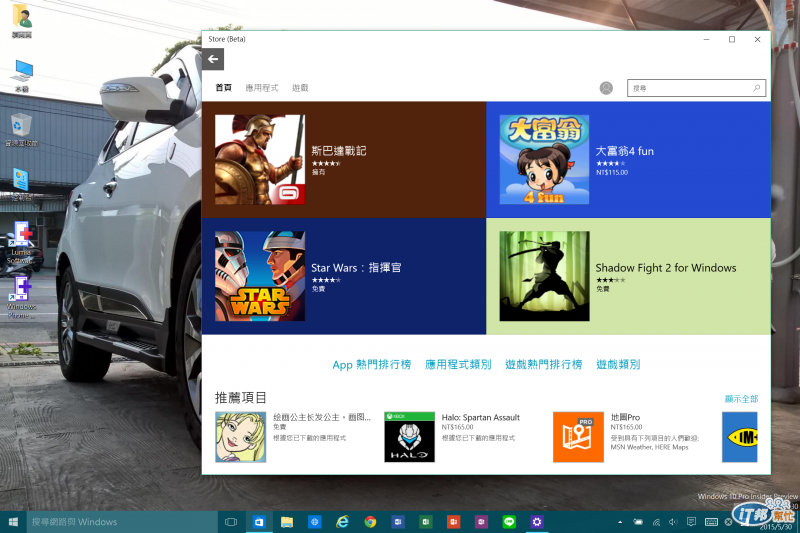Screen dimensions: 800x533
Task: Select Windows Phone shortcut on desktop
Action: click(x=21, y=297)
